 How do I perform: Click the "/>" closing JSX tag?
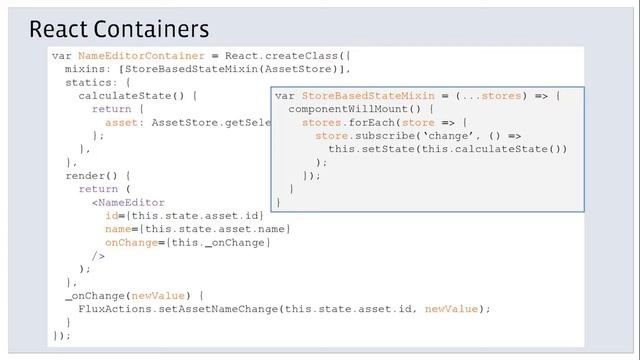98,256
